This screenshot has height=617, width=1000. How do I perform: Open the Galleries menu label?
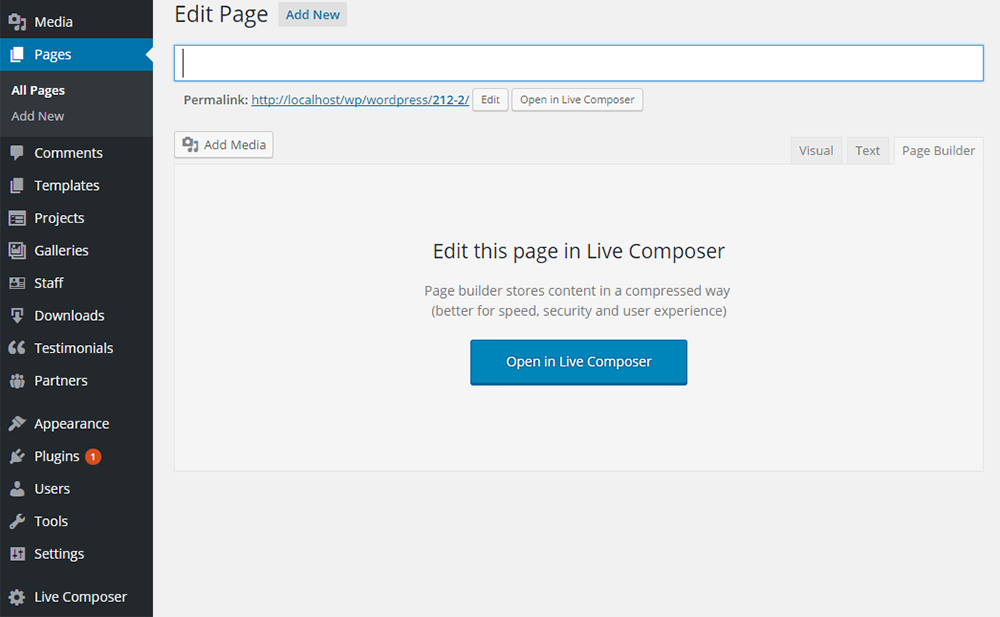pyautogui.click(x=61, y=251)
